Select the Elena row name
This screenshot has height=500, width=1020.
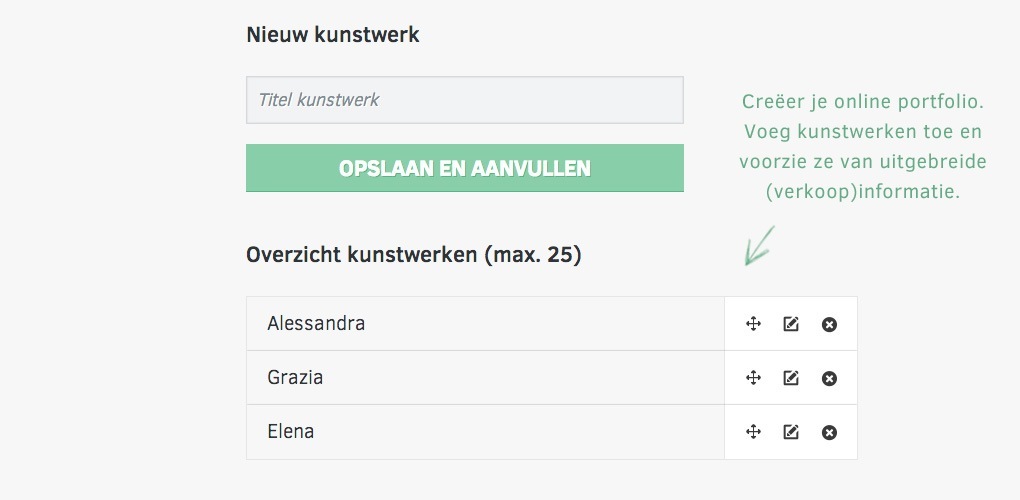[x=291, y=431]
